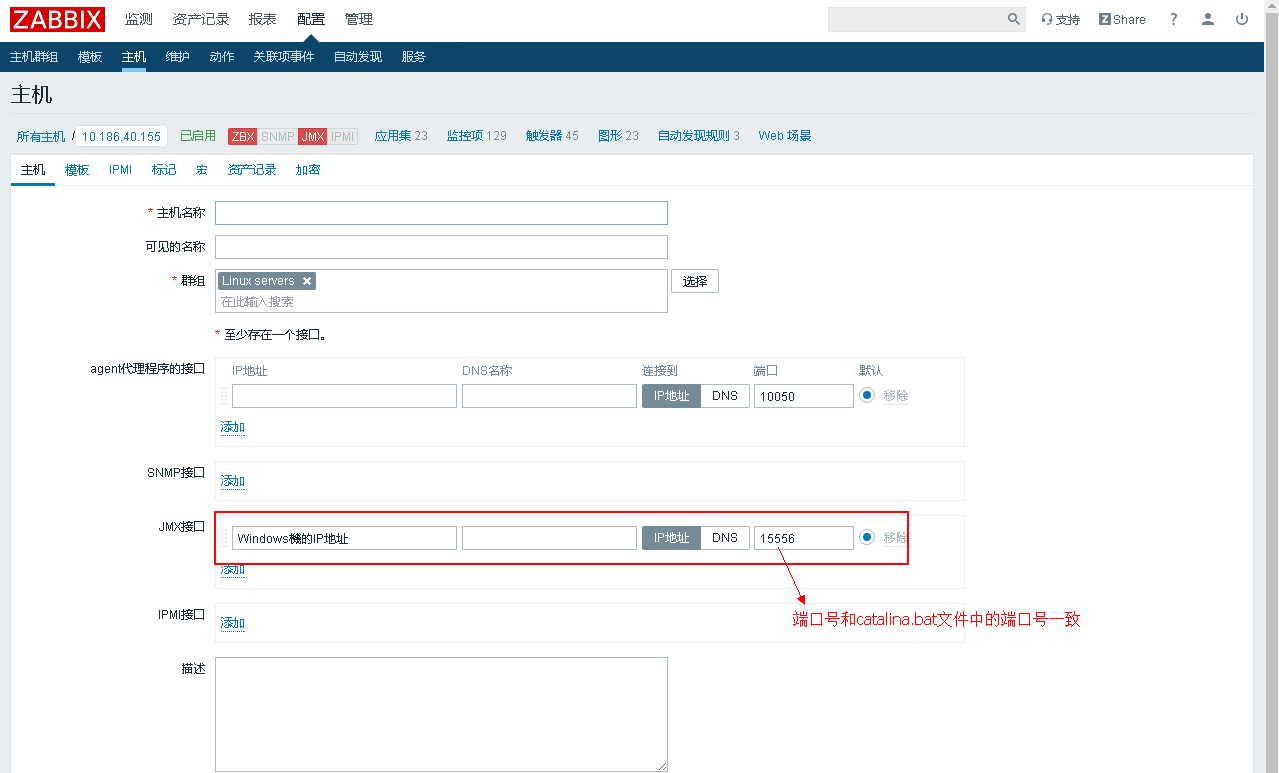Click the top search box
The width and height of the screenshot is (1279, 773).
916,19
